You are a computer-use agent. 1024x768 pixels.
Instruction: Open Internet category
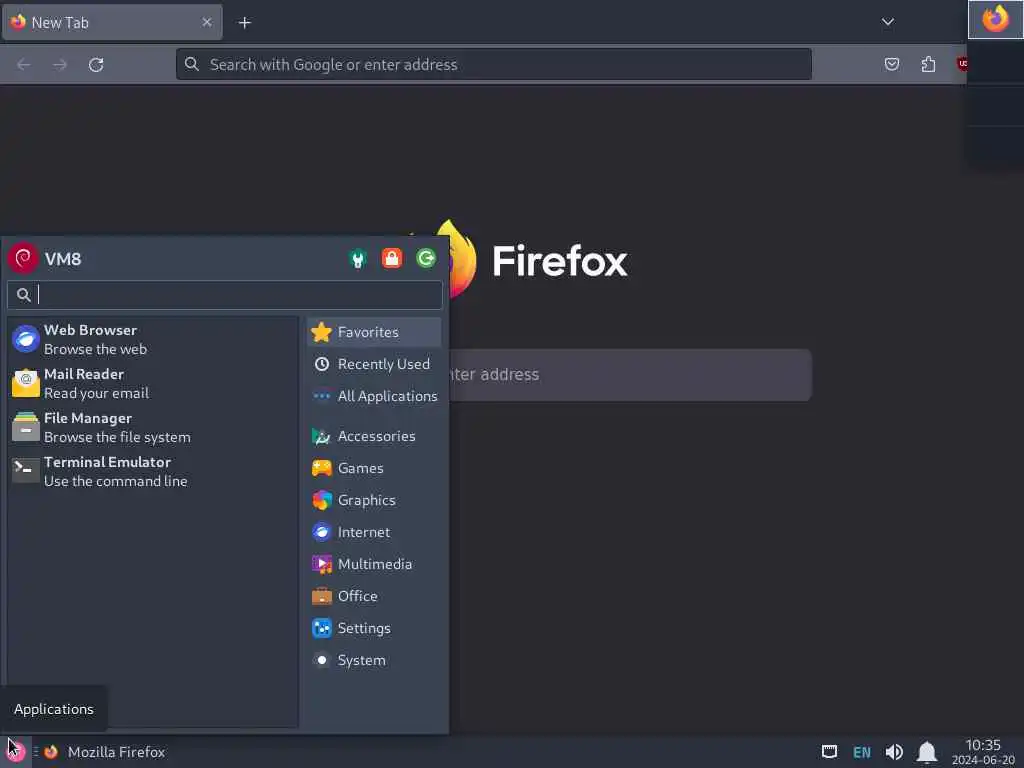(374, 532)
